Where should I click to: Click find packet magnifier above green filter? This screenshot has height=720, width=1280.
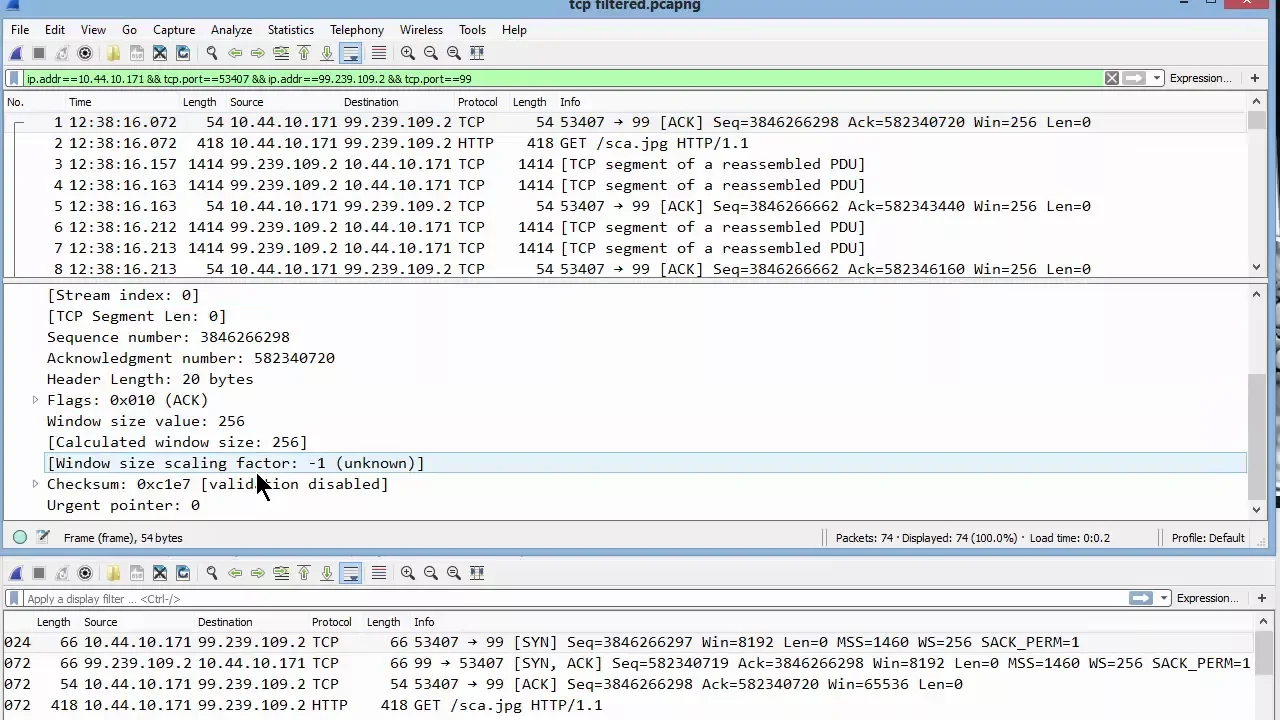point(211,53)
